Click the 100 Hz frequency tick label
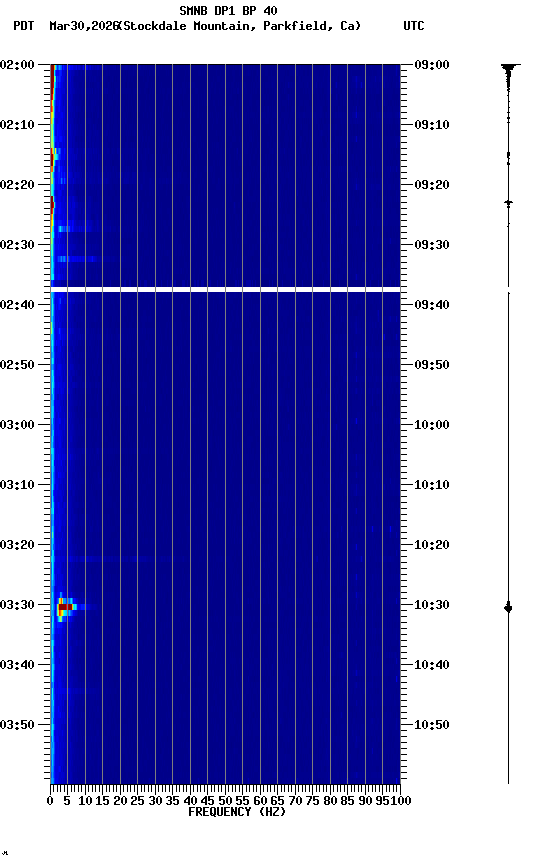Image resolution: width=552 pixels, height=864 pixels. (x=402, y=801)
